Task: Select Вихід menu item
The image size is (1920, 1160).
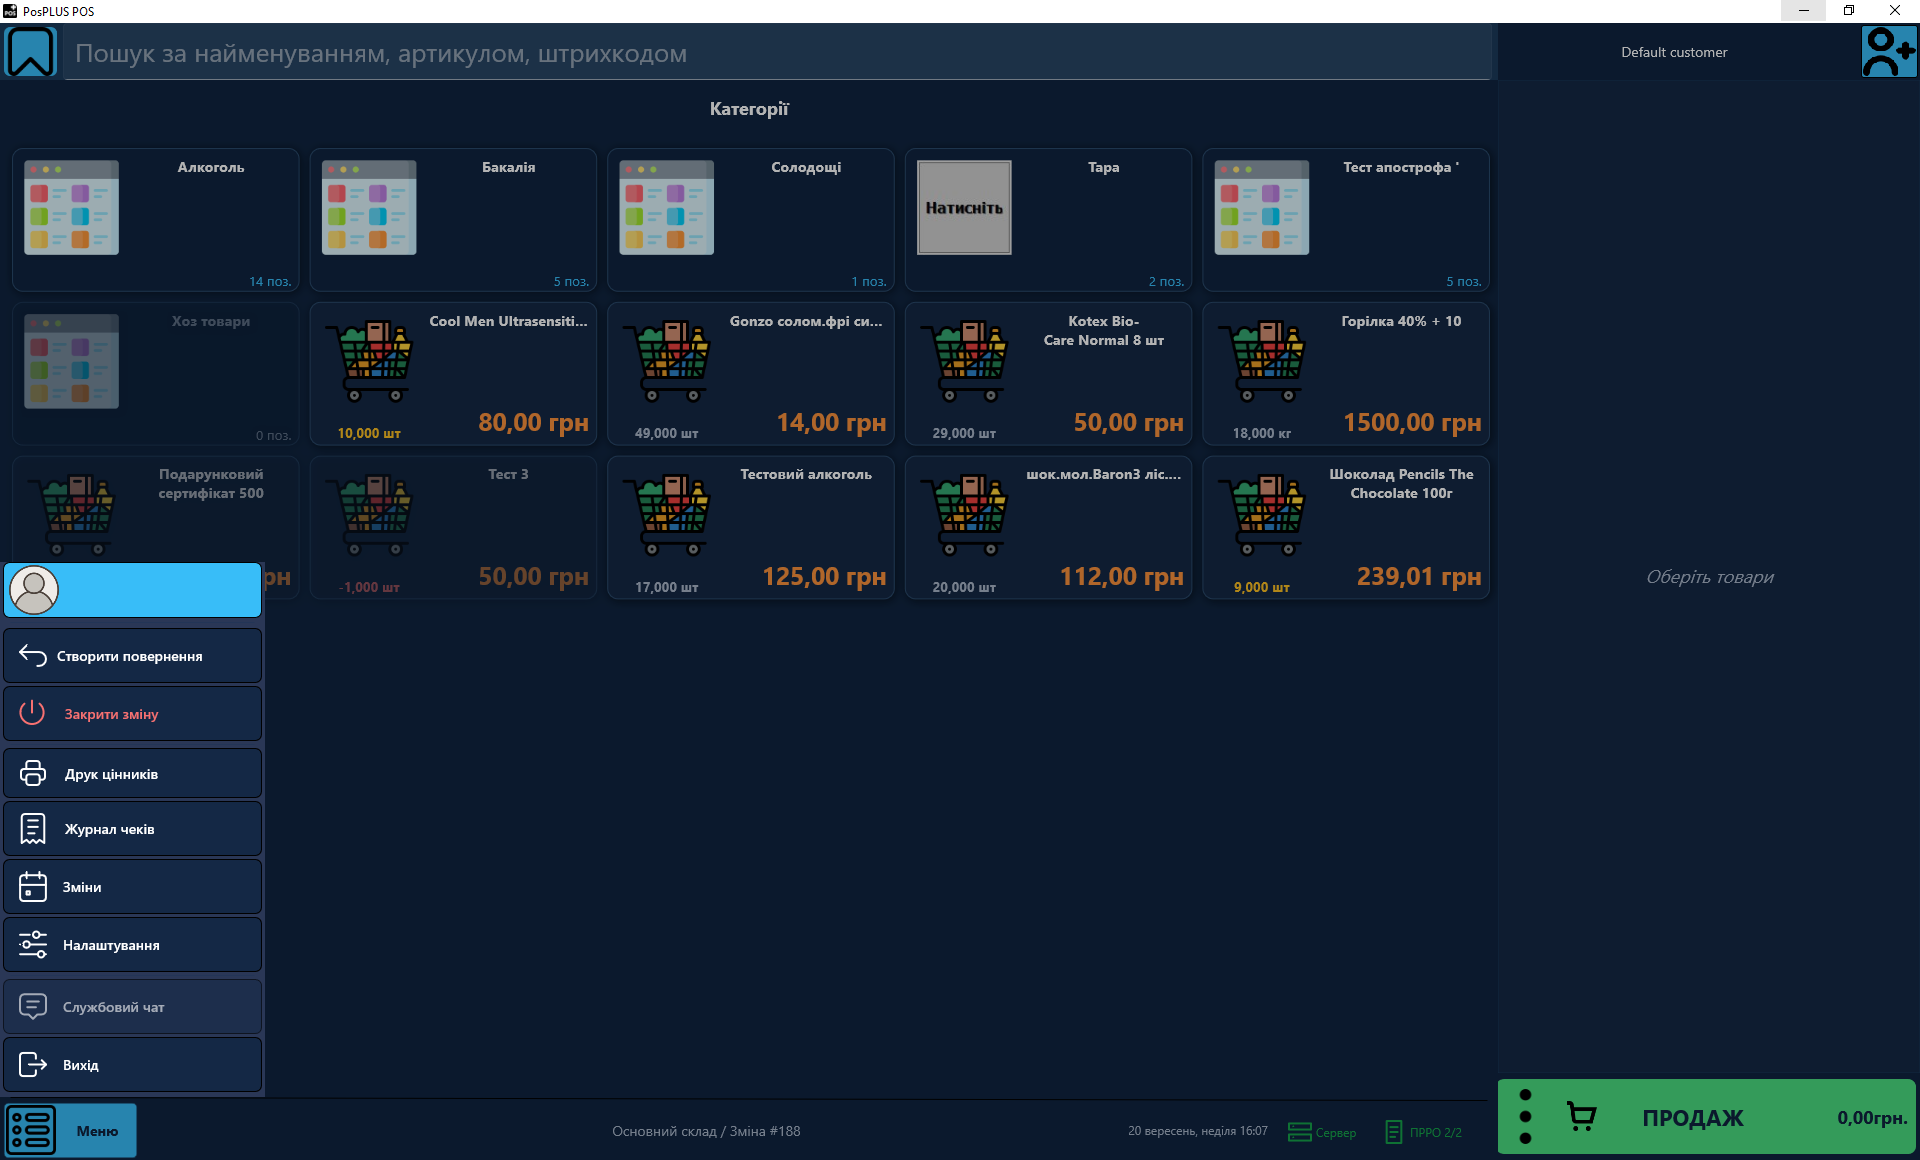Action: coord(133,1065)
